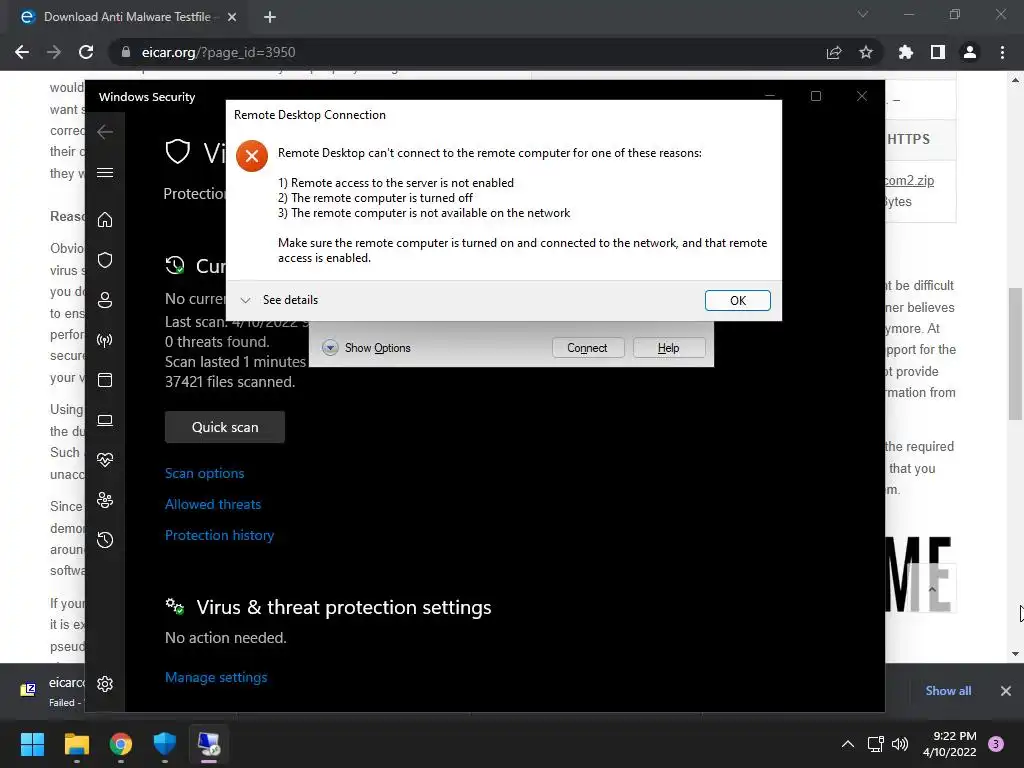The image size is (1024, 768).
Task: Open browser Extensions puzzle icon
Action: coord(906,52)
